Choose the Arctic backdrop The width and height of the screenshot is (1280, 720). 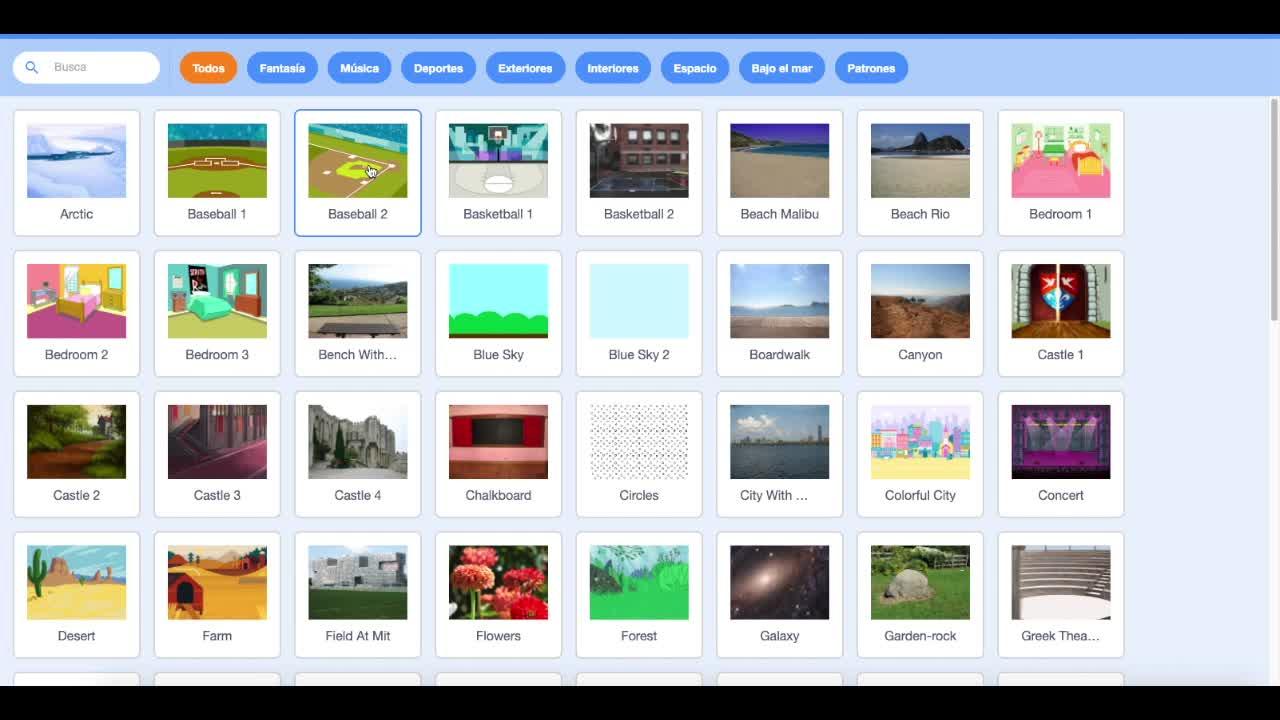tap(77, 173)
